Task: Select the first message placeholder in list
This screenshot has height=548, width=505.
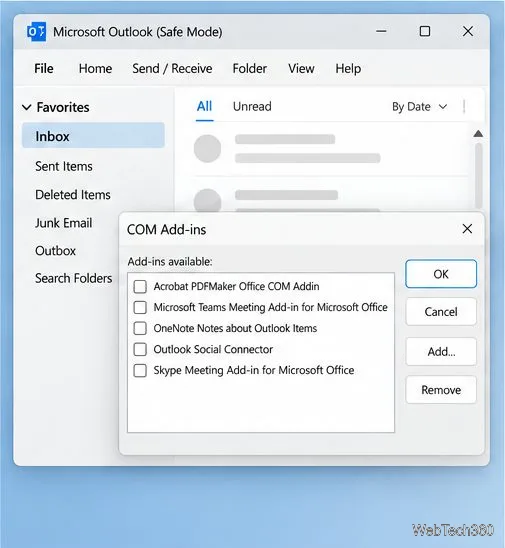Action: 330,149
